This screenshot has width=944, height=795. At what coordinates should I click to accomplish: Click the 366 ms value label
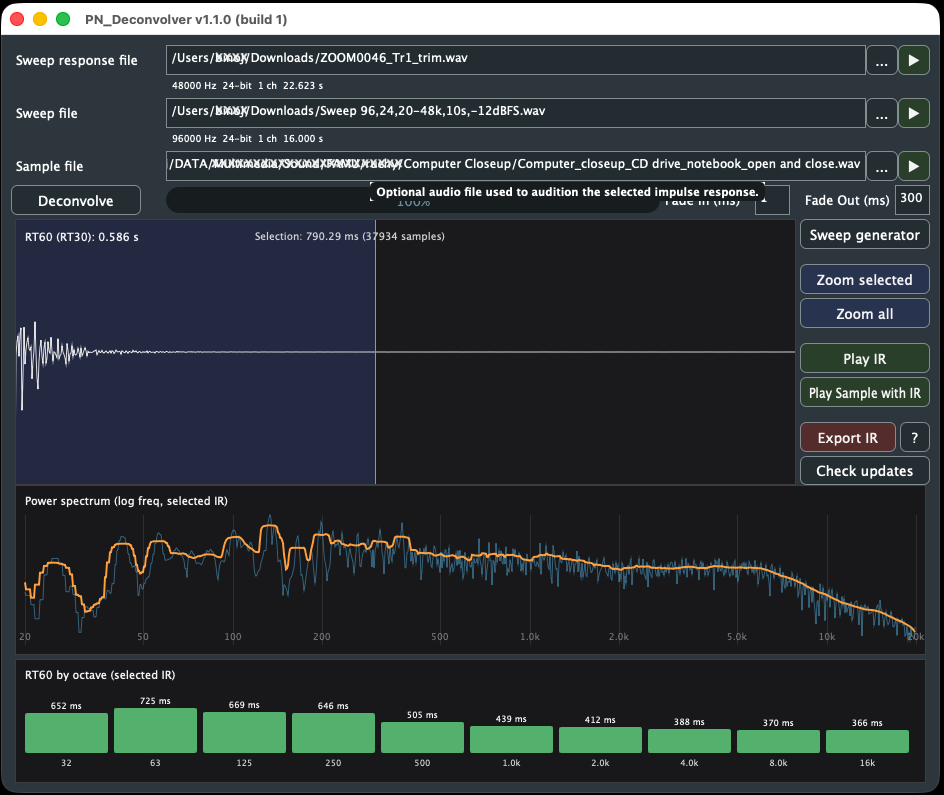pyautogui.click(x=868, y=723)
